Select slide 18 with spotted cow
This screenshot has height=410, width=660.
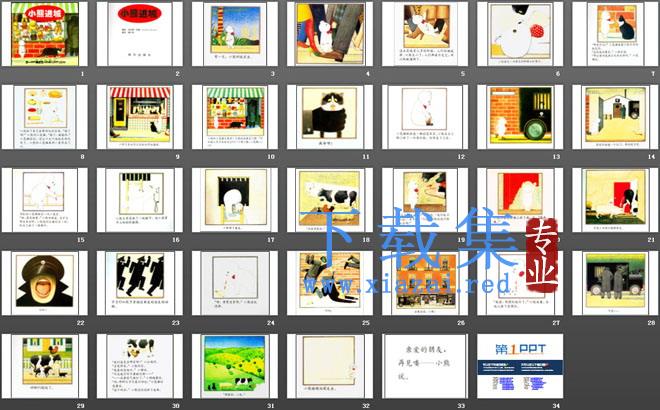point(330,200)
